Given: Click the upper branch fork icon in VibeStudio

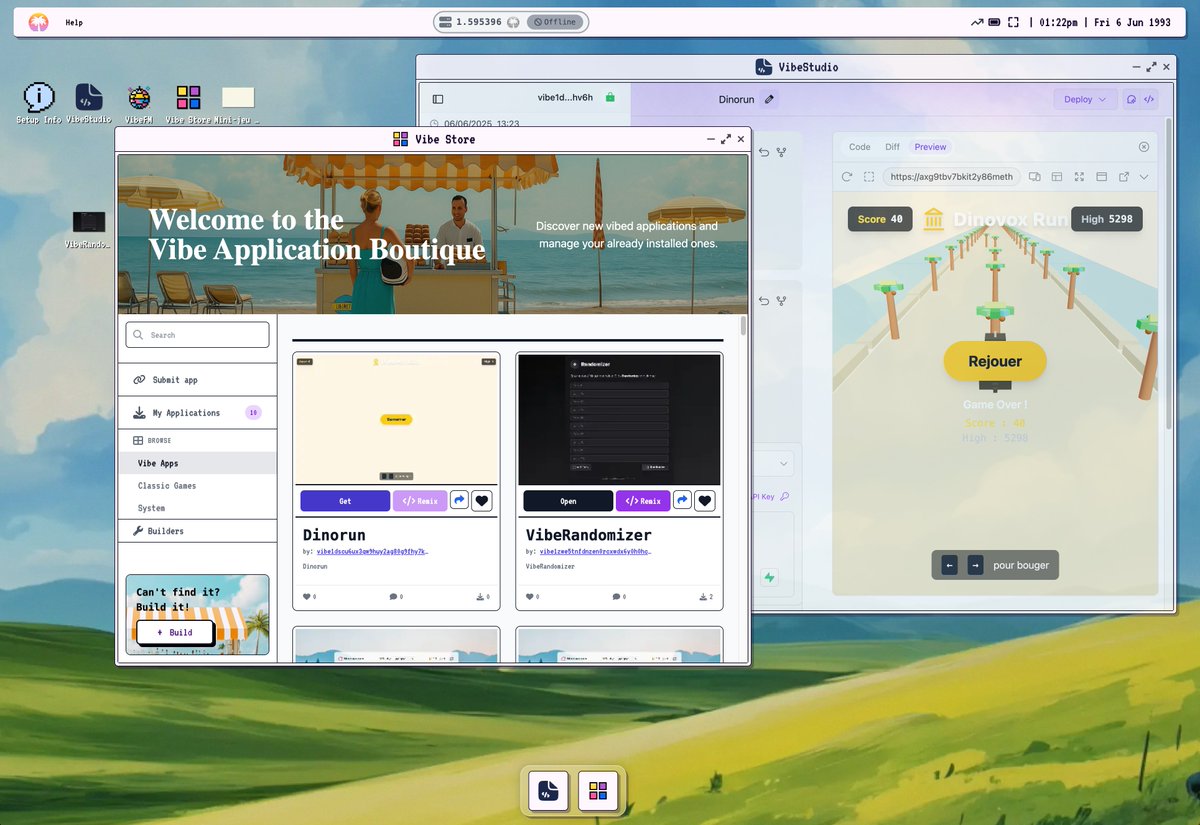Looking at the screenshot, I should 782,152.
